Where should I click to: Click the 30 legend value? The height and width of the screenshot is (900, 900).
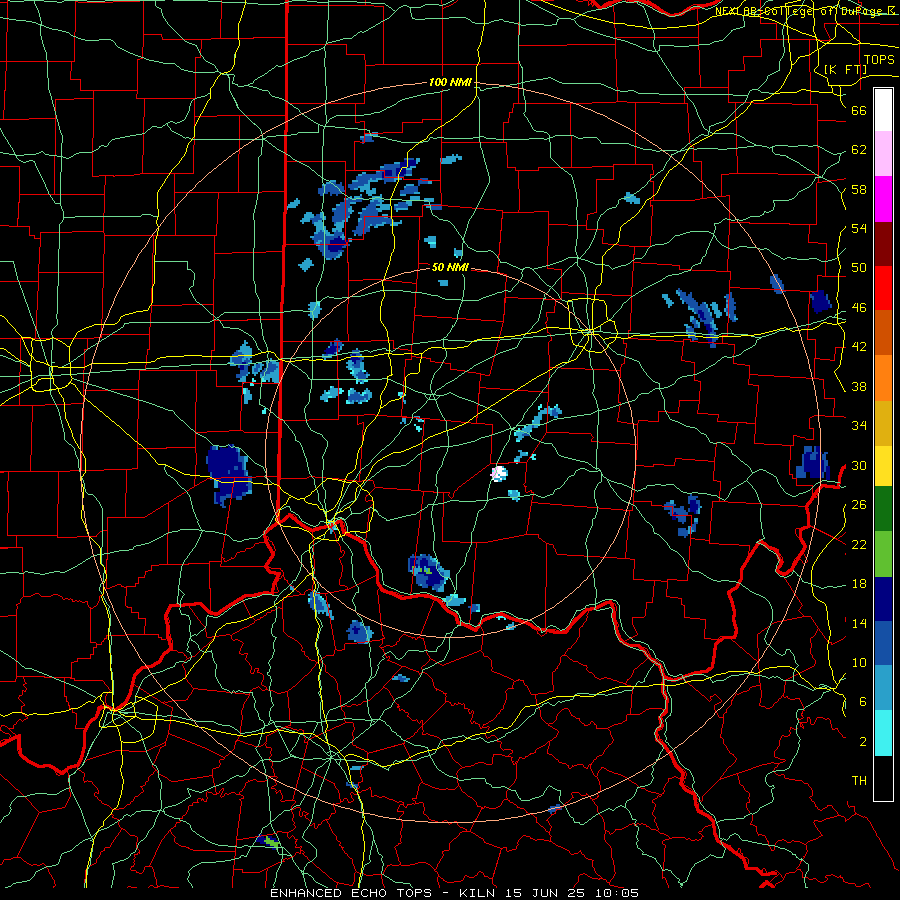point(859,465)
